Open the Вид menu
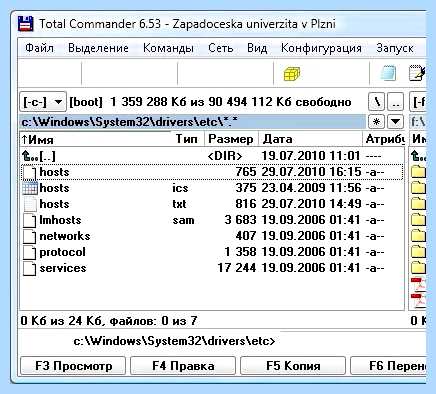 pos(257,48)
